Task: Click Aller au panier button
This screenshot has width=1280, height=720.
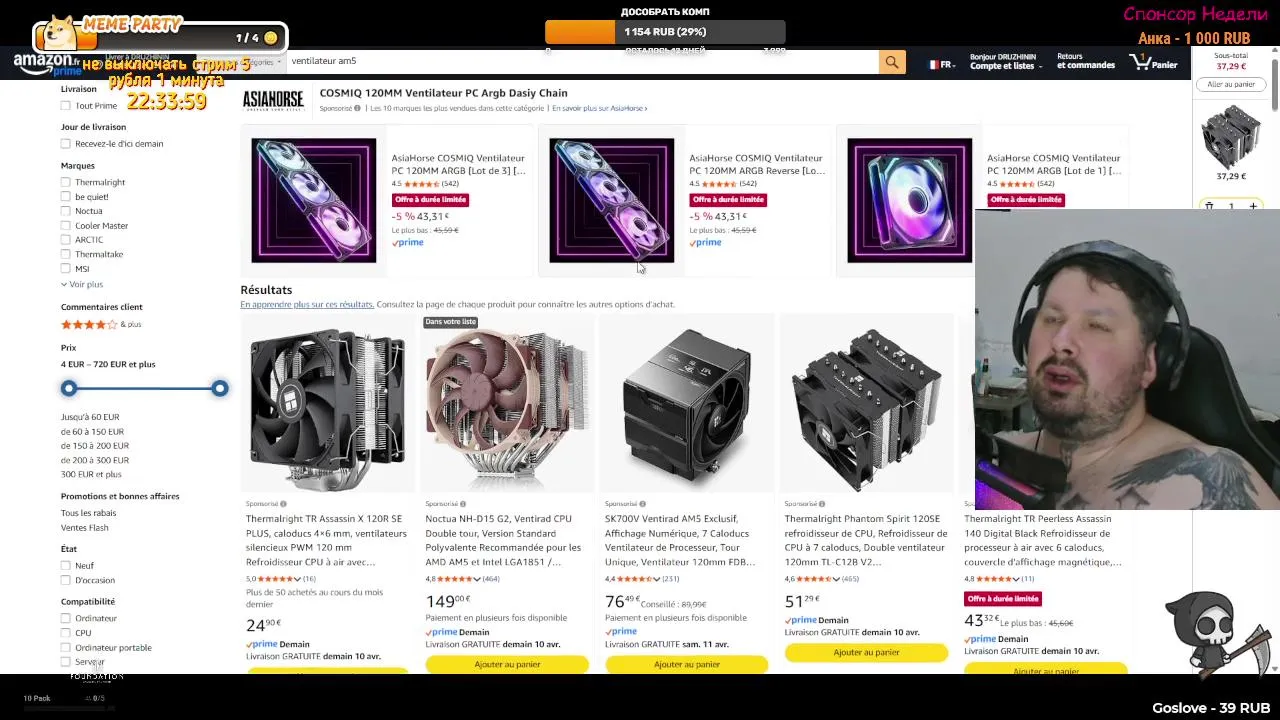Action: click(x=1231, y=85)
